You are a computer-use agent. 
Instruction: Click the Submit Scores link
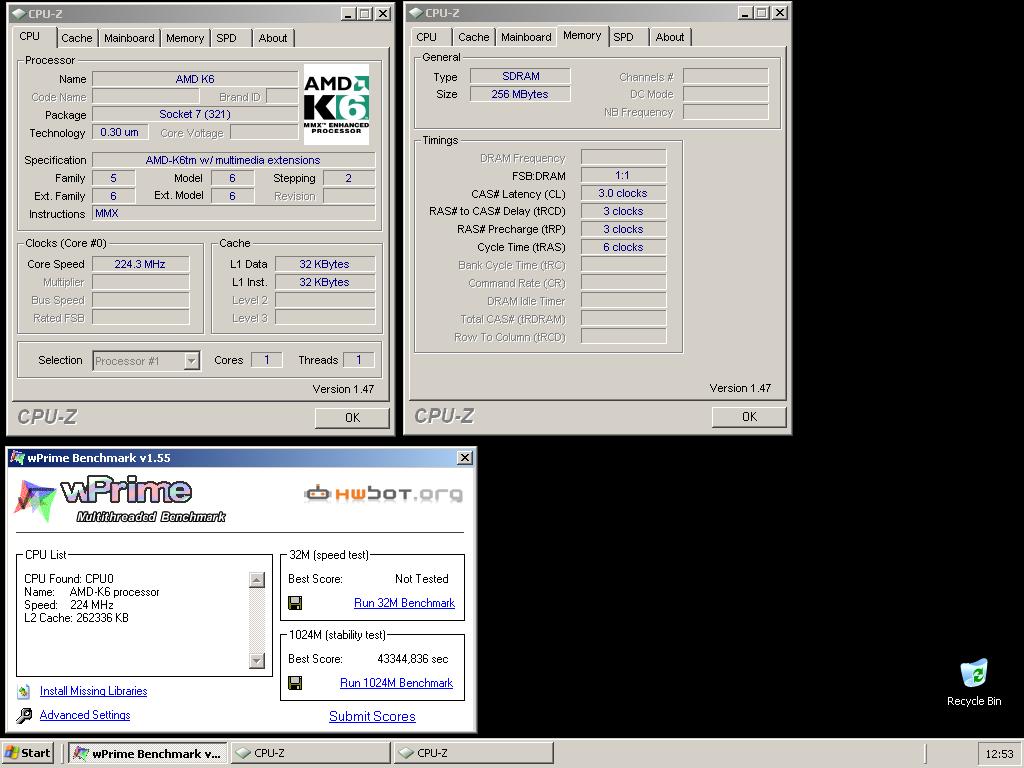[x=372, y=716]
